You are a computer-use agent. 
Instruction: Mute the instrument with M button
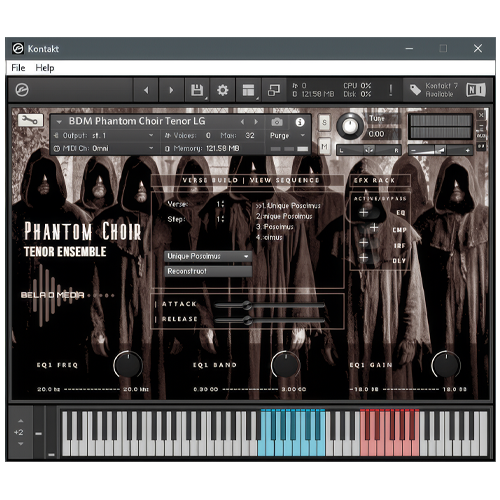pos(324,147)
